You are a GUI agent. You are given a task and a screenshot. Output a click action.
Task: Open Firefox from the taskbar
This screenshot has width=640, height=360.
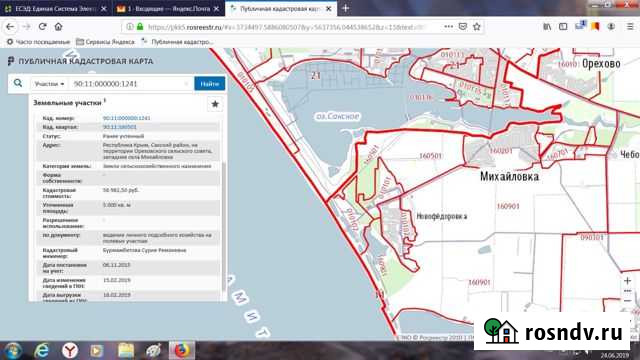[182, 350]
